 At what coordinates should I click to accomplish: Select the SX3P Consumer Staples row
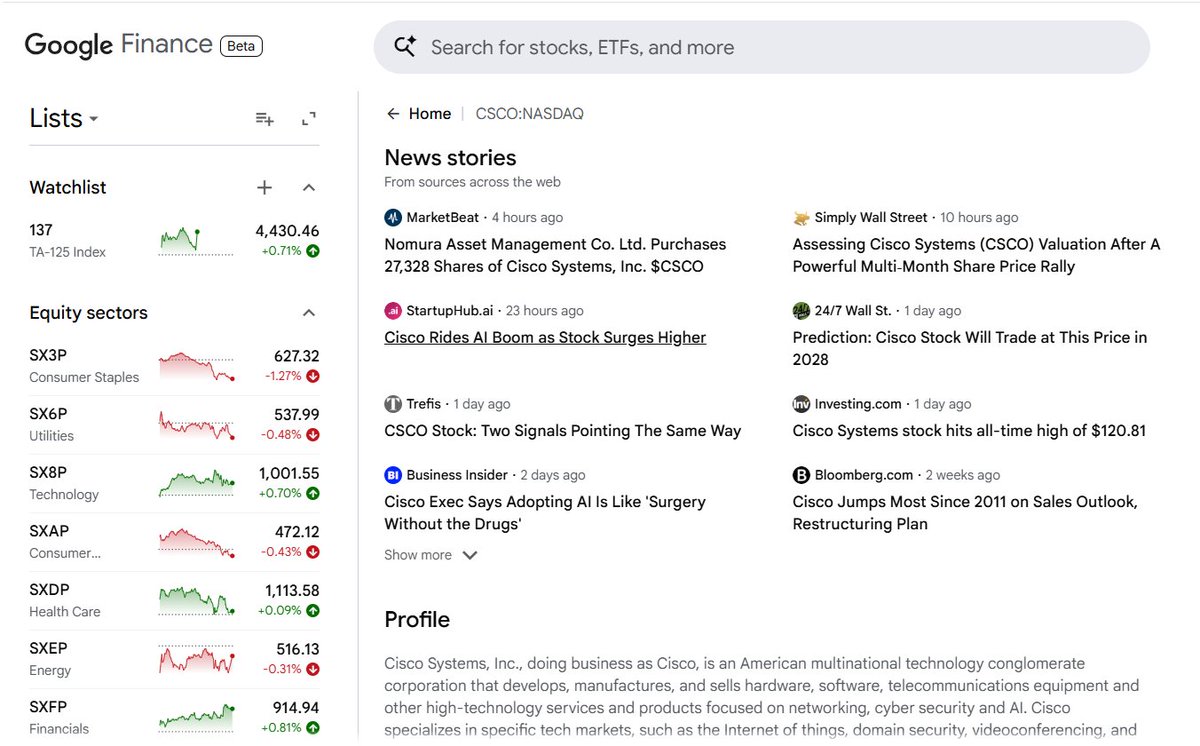point(174,366)
